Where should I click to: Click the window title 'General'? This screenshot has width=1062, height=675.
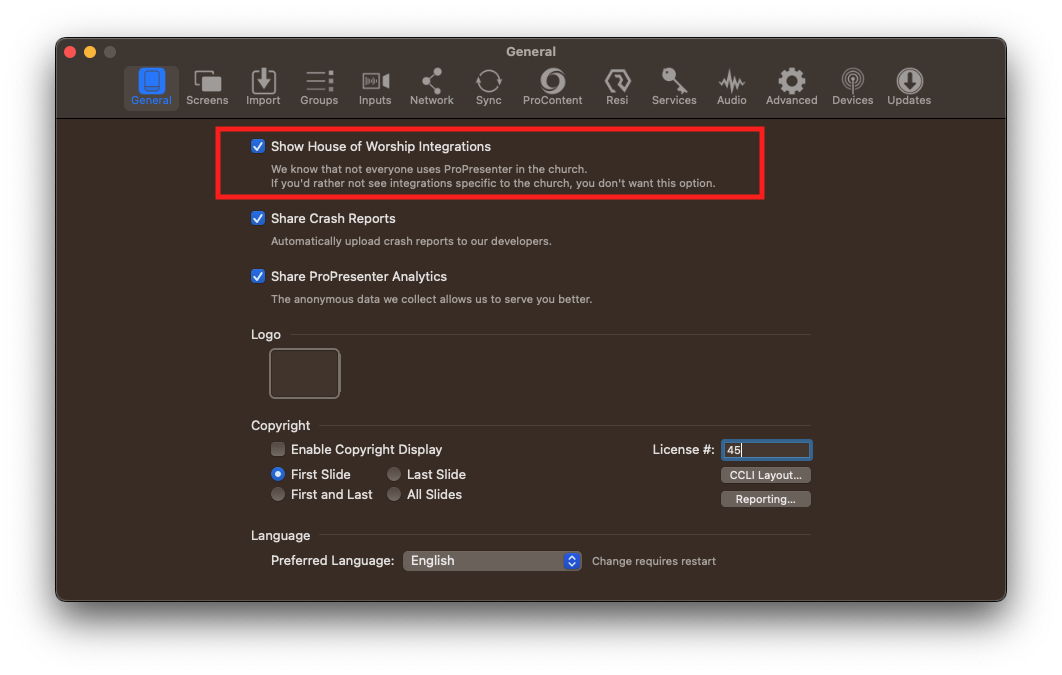(531, 51)
